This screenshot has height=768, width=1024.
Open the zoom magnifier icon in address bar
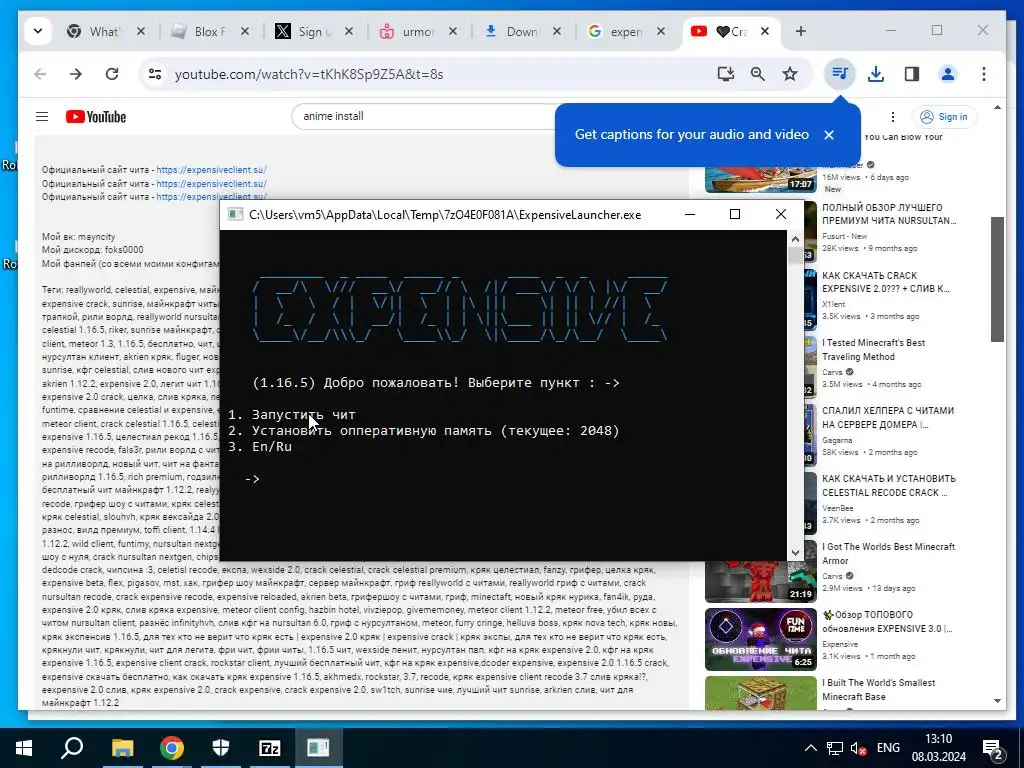tap(758, 74)
